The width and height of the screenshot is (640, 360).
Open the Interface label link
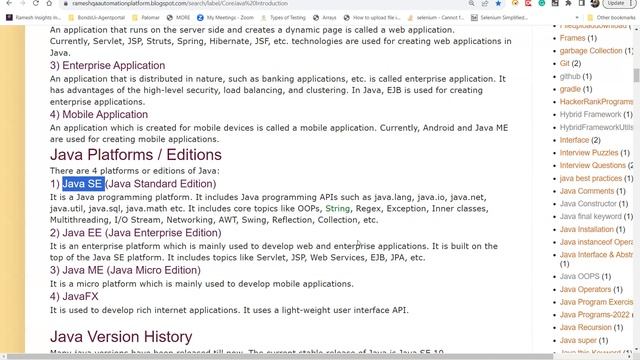click(x=574, y=140)
